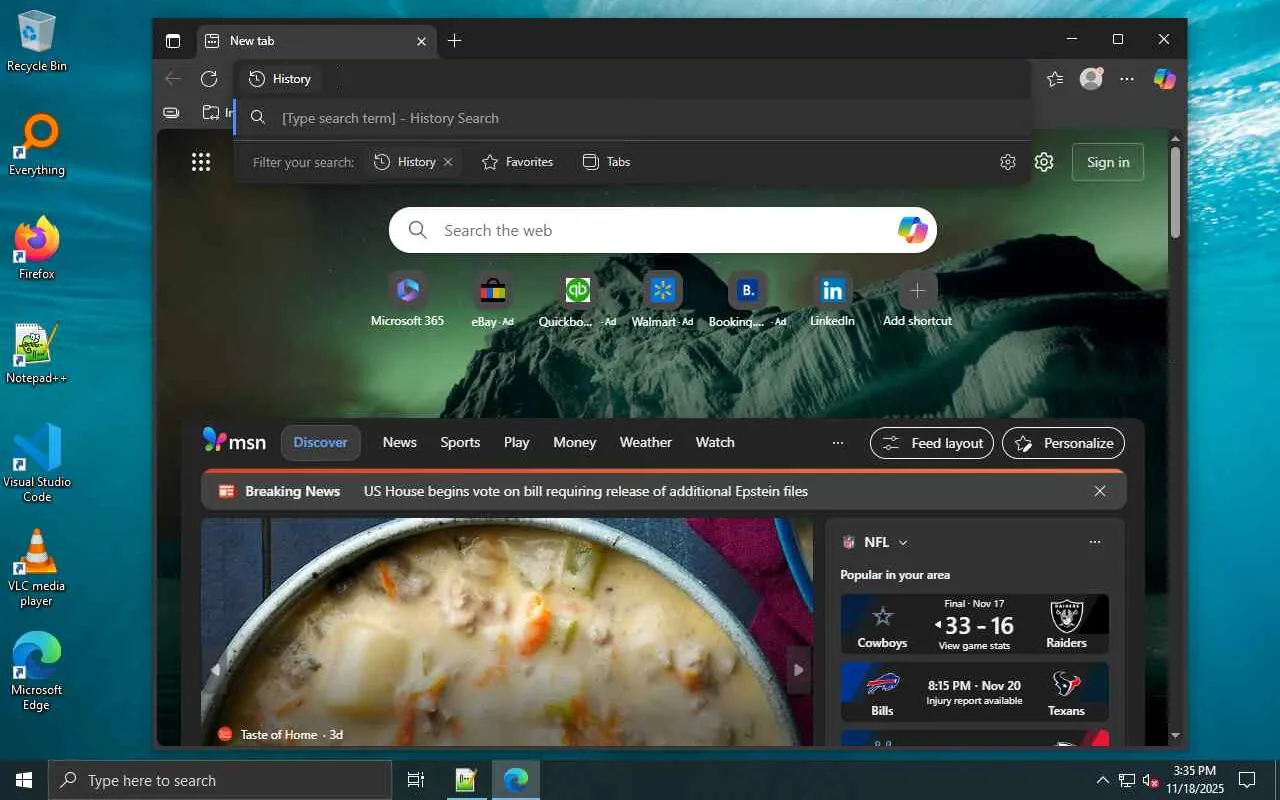The image size is (1280, 800).
Task: Filter the search by Tabs
Action: click(x=606, y=162)
